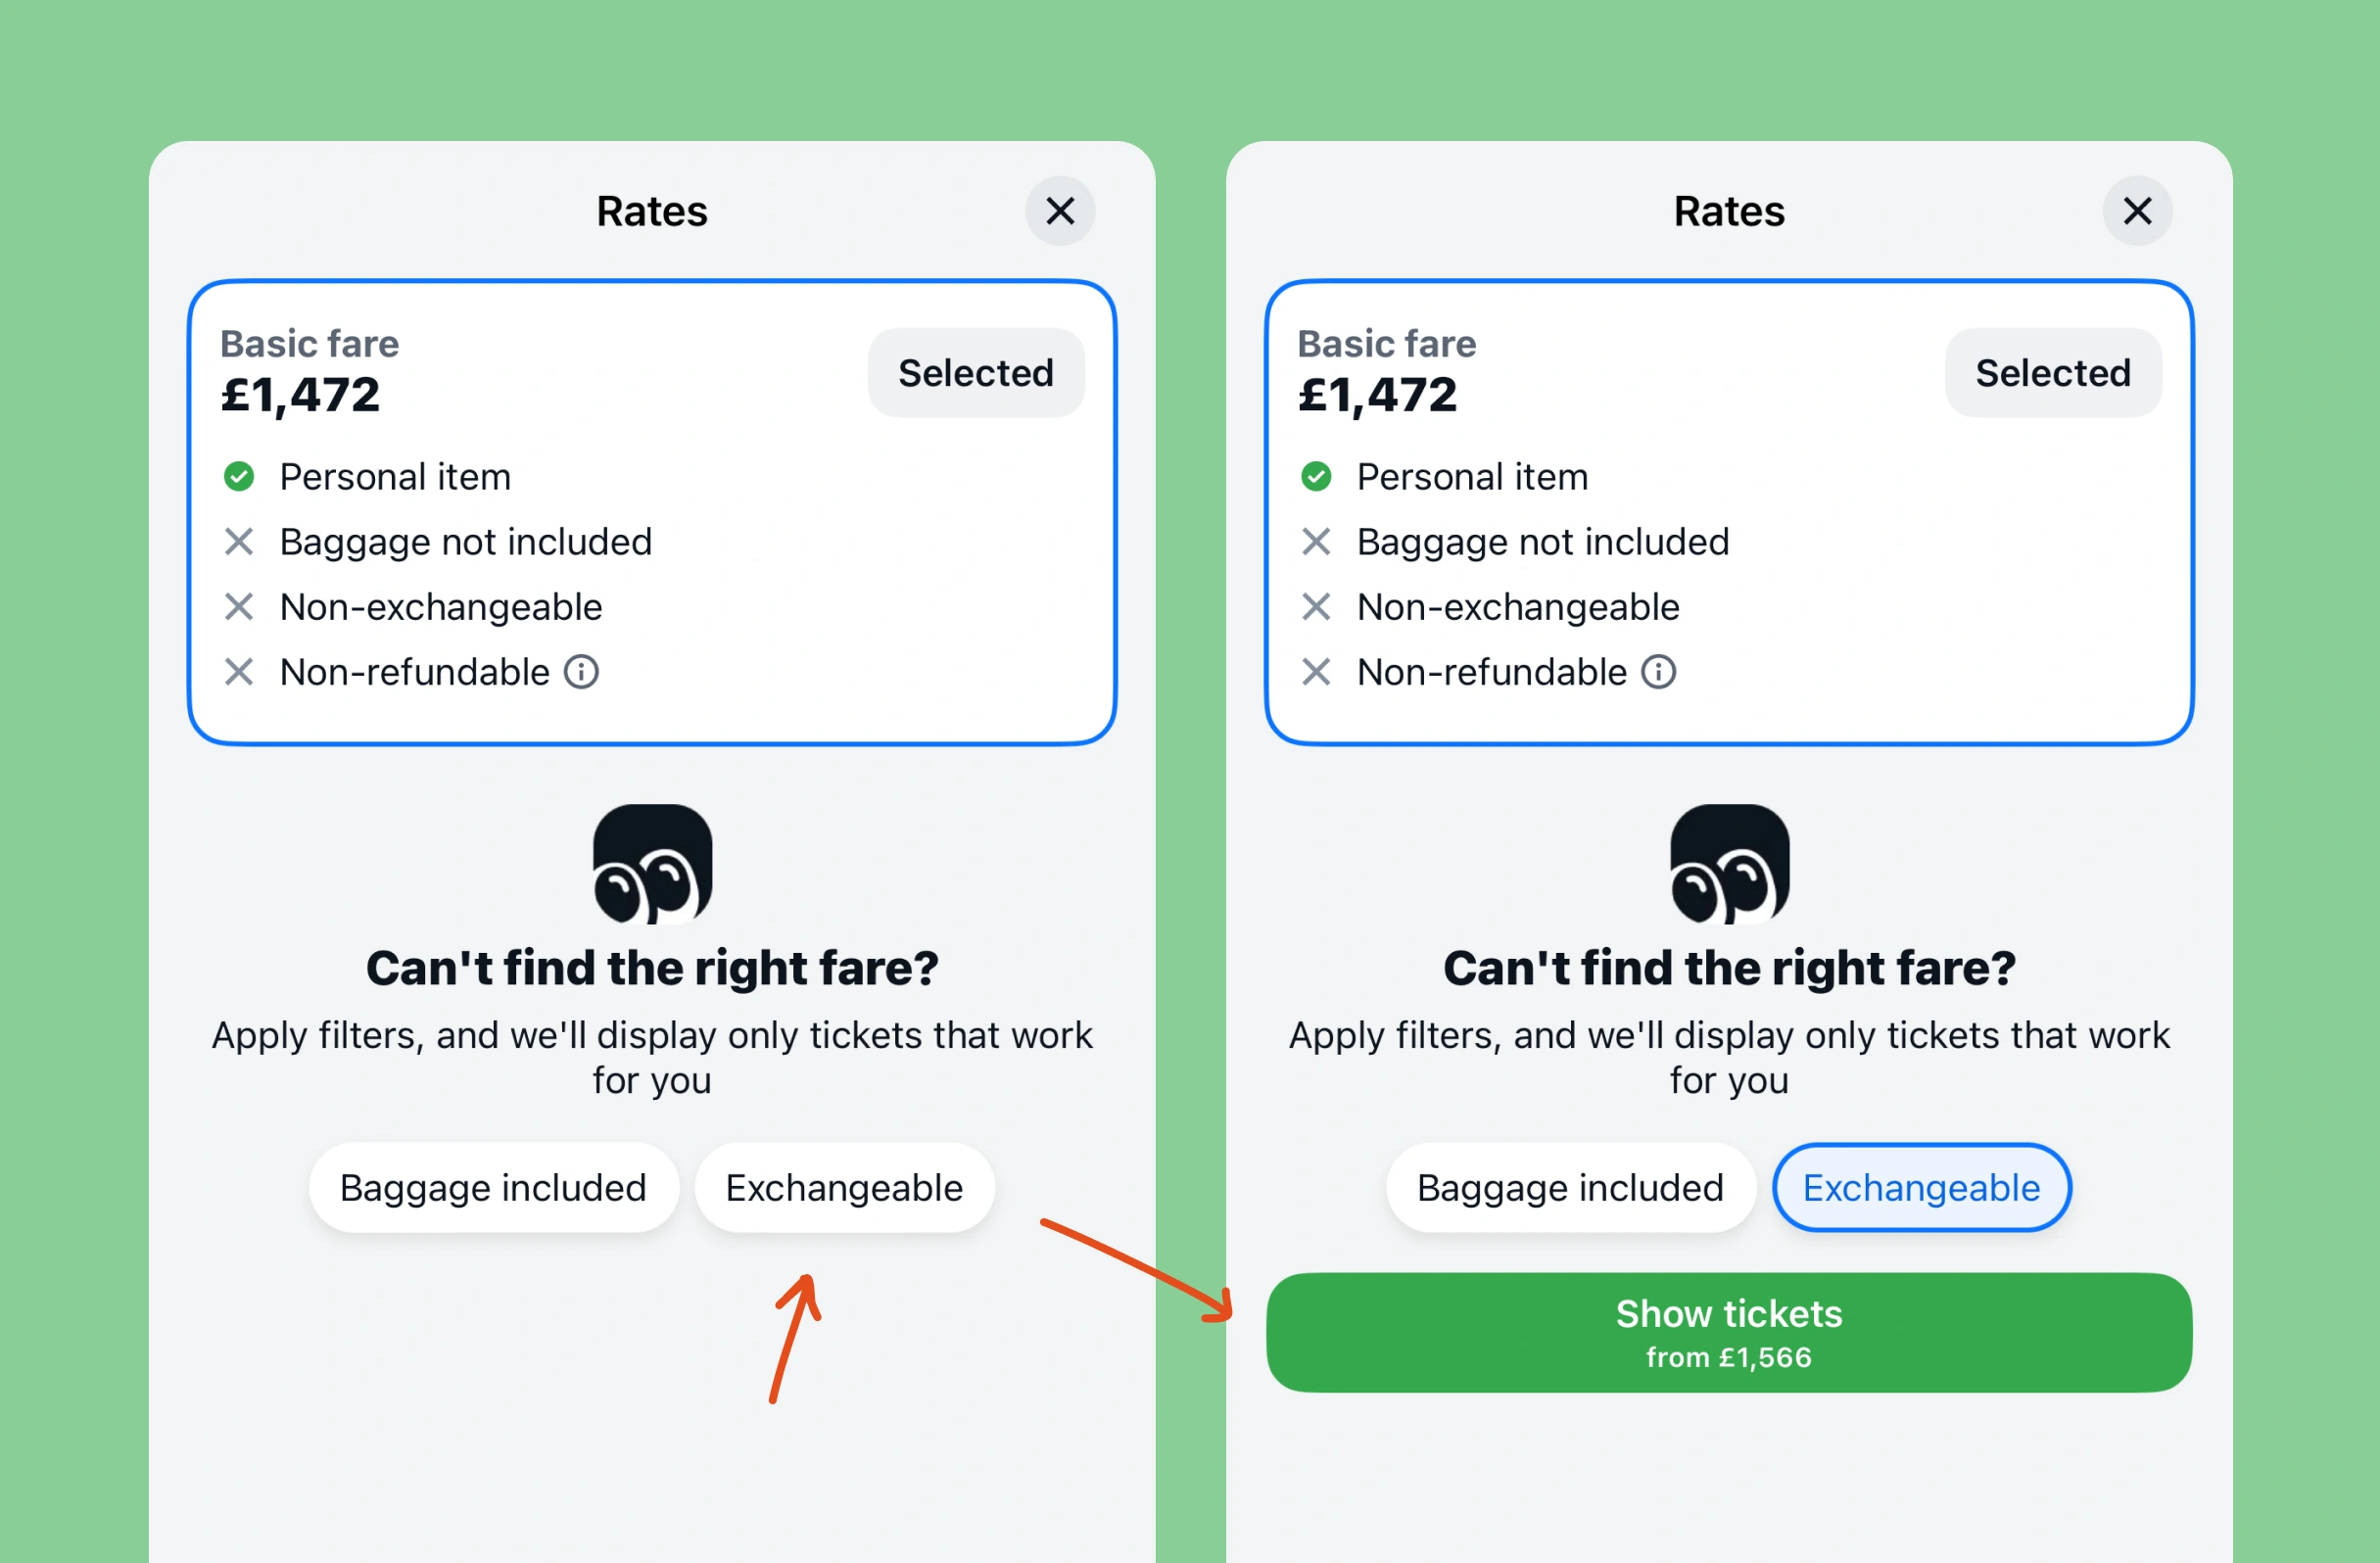The height and width of the screenshot is (1563, 2380).
Task: Open Non-refundable info icon in left panel
Action: 581,672
